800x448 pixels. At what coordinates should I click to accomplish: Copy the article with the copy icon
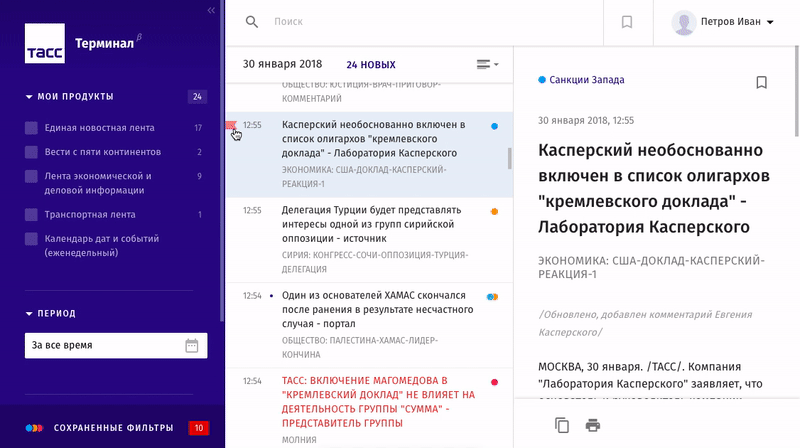[562, 425]
